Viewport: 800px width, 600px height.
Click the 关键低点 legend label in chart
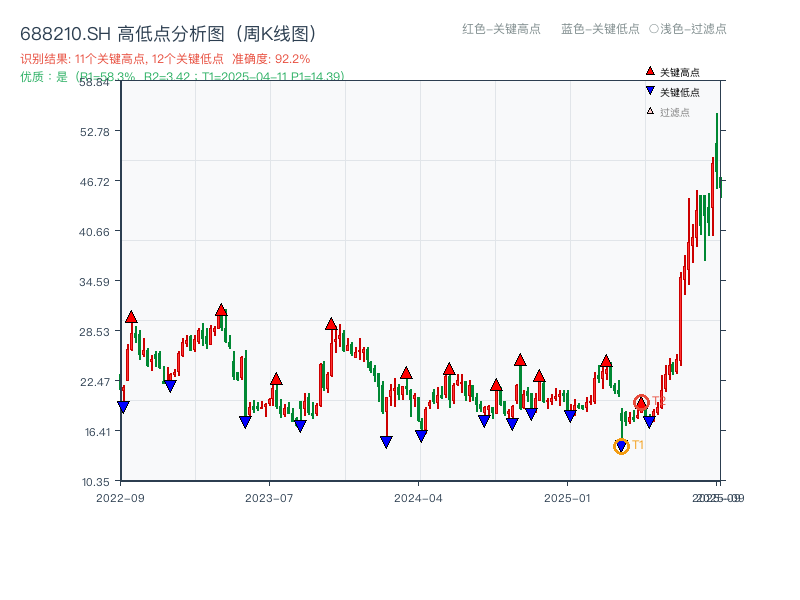click(680, 92)
